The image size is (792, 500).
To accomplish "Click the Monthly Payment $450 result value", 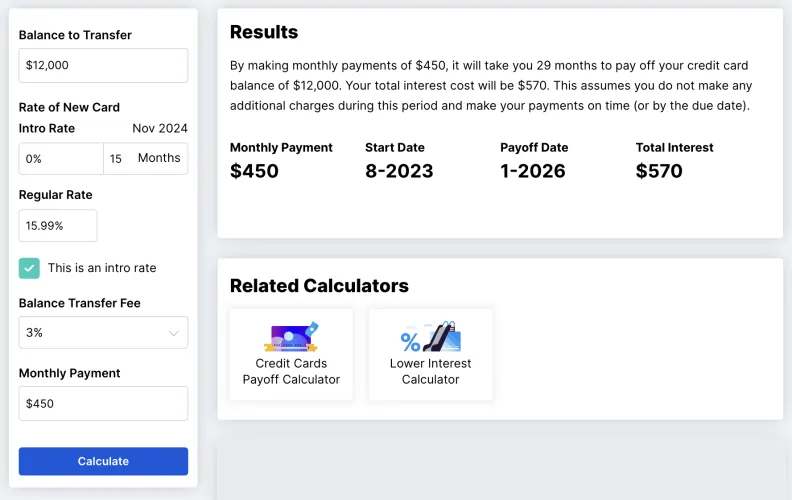I will pyautogui.click(x=254, y=171).
